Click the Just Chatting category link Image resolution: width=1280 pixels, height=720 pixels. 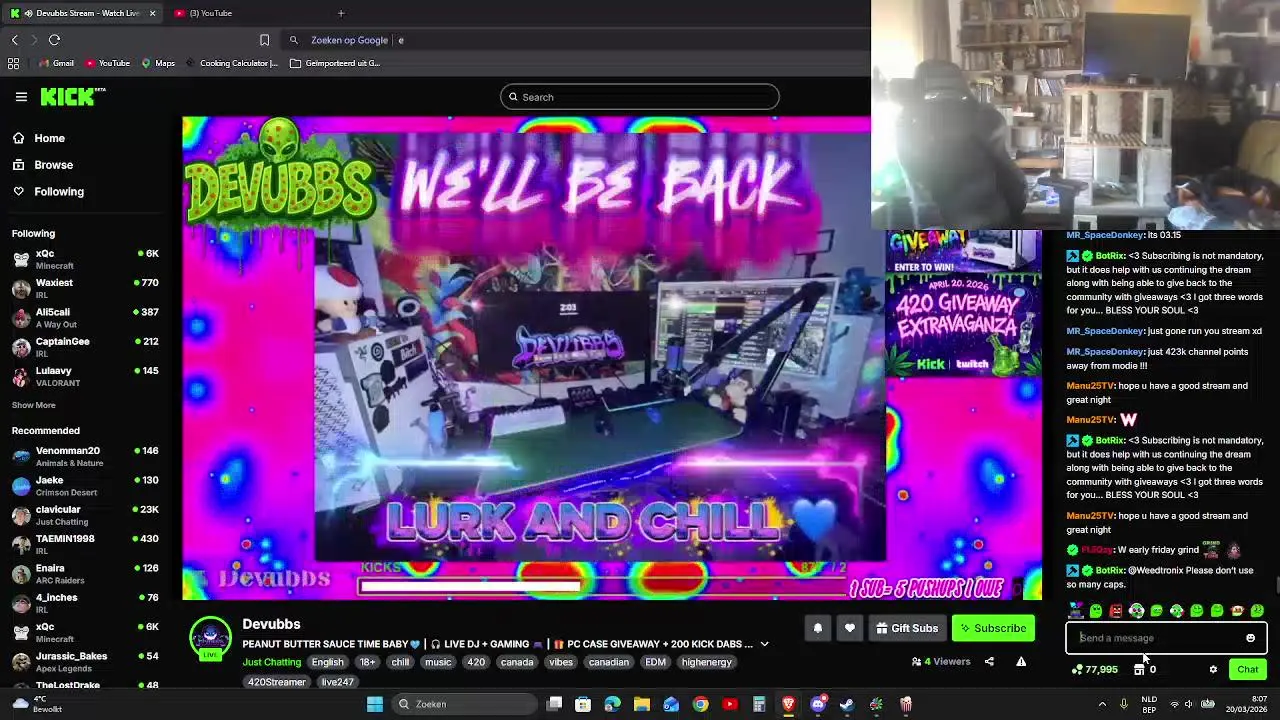point(271,662)
